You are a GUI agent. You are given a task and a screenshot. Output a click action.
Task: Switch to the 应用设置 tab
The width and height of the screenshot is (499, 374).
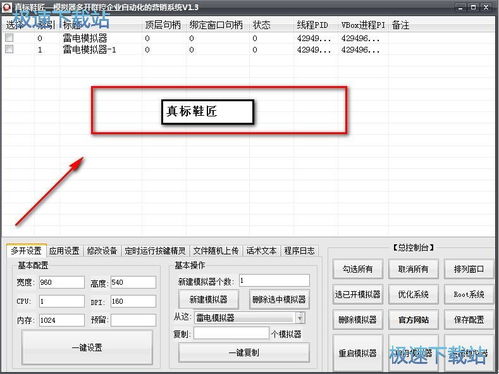click(64, 251)
